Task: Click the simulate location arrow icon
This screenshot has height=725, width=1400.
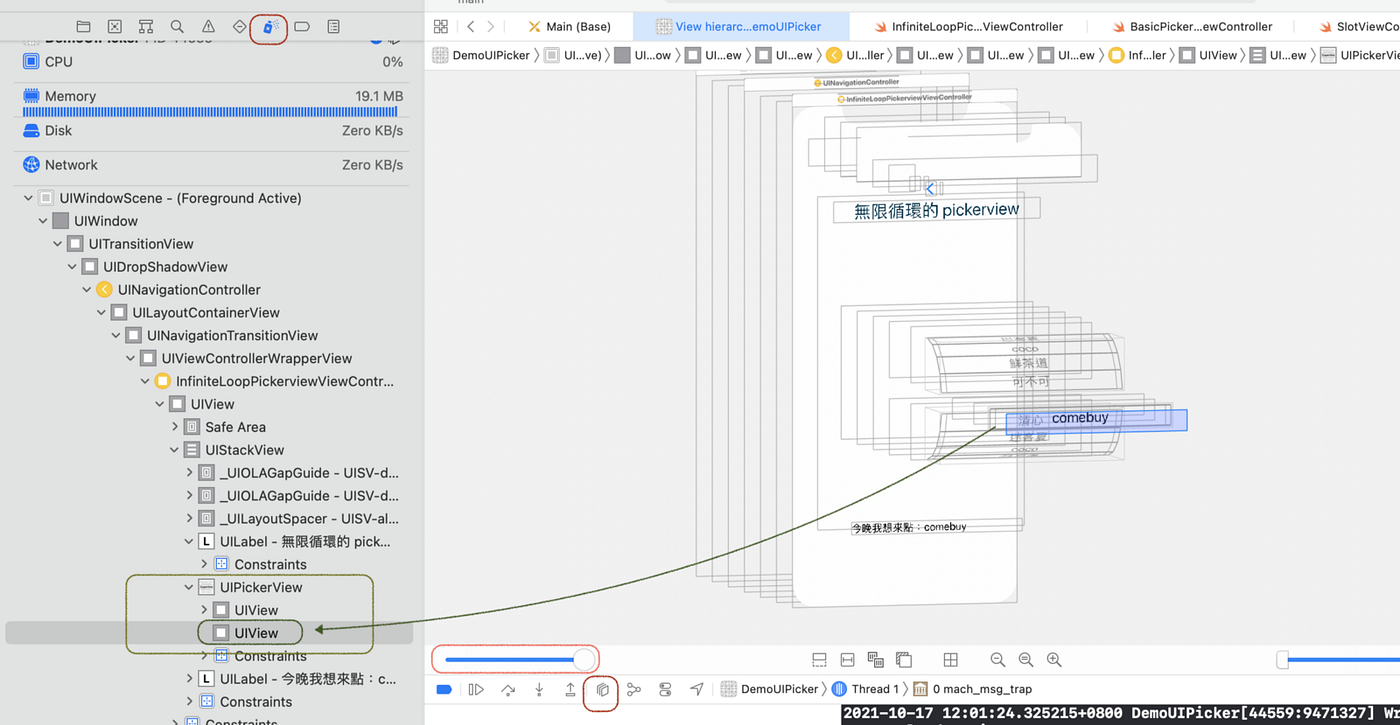Action: click(x=697, y=689)
